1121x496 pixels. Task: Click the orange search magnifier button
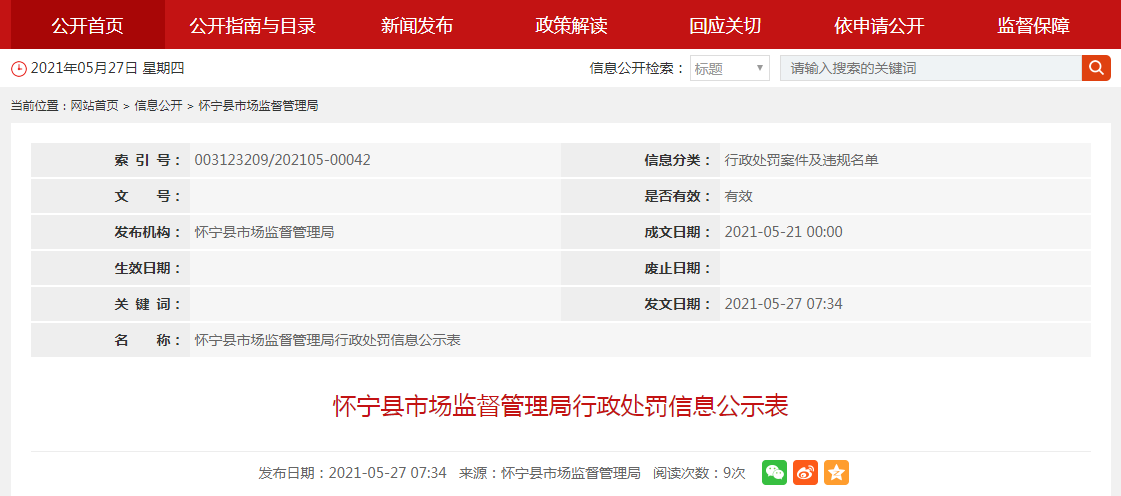(x=1096, y=69)
